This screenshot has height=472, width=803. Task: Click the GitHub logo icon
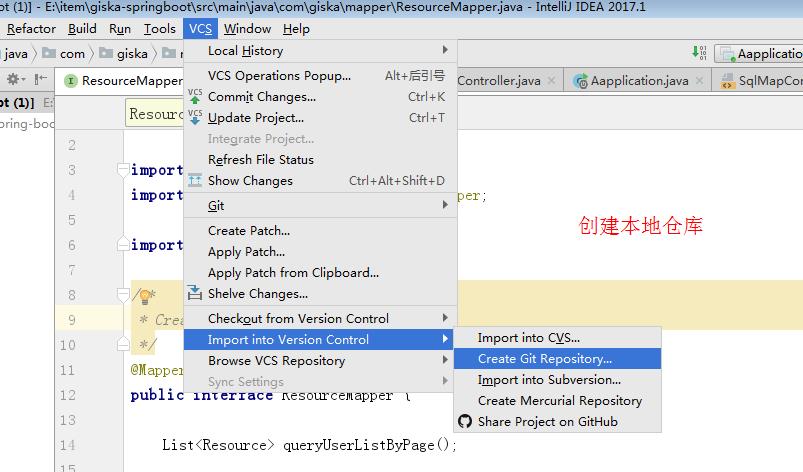pyautogui.click(x=465, y=421)
